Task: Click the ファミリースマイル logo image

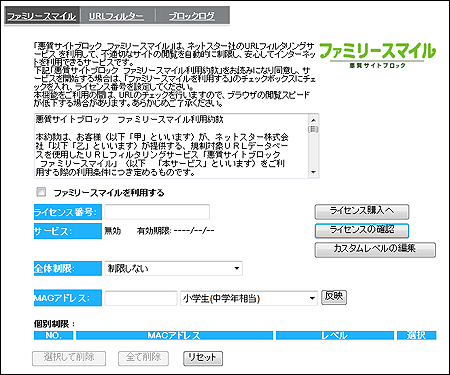Action: click(x=378, y=55)
